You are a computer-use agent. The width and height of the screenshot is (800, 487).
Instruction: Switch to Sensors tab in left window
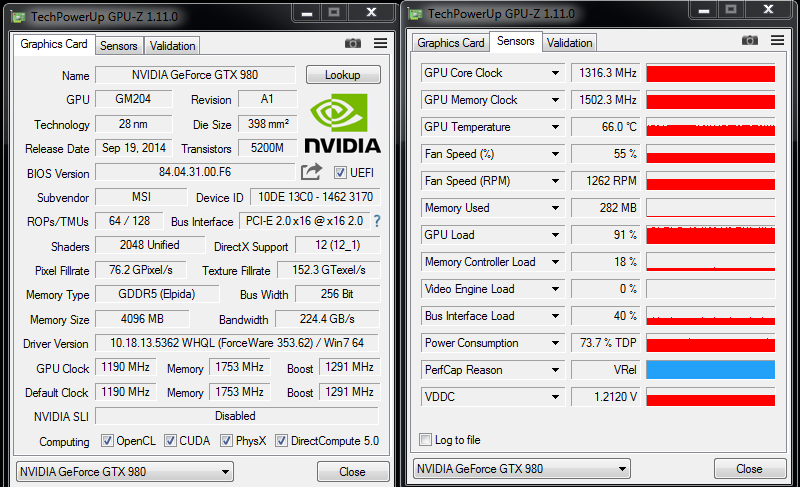118,46
